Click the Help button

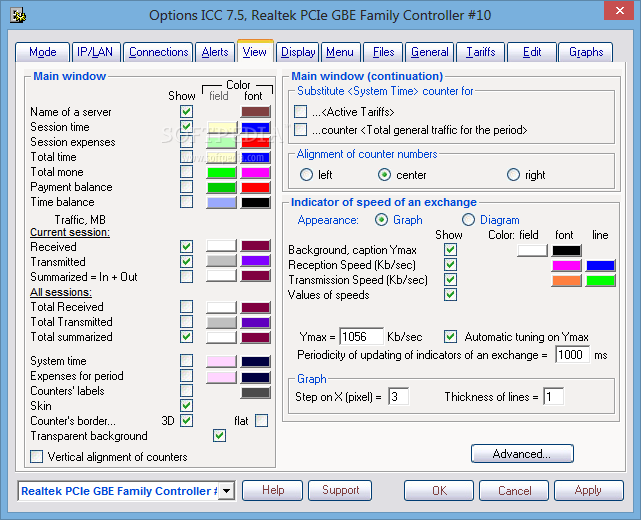tap(273, 490)
